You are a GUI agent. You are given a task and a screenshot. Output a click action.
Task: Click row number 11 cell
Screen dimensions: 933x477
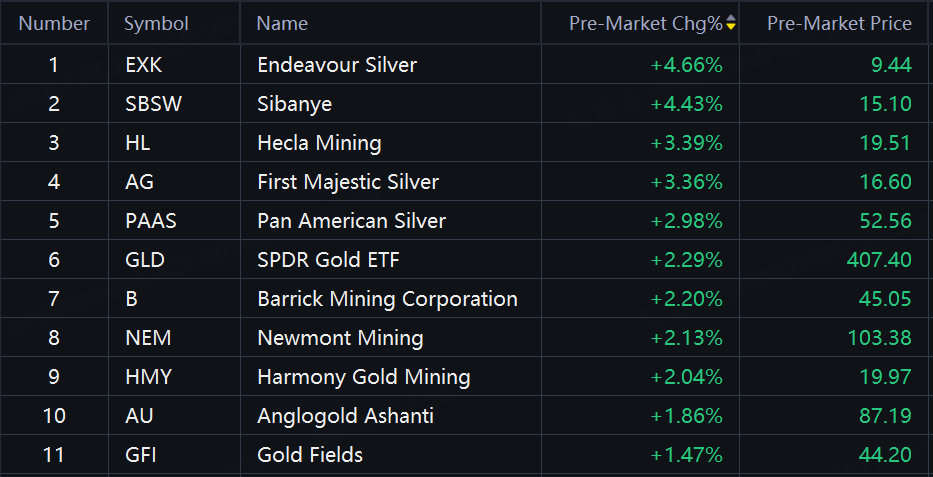pyautogui.click(x=54, y=455)
